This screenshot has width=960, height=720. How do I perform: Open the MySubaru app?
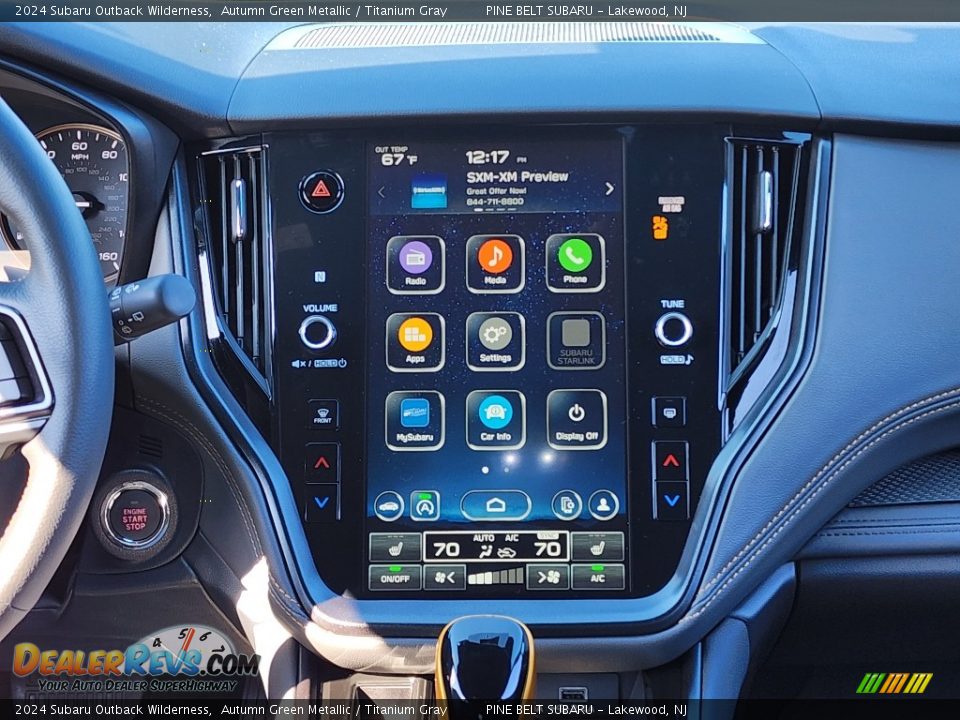[414, 421]
